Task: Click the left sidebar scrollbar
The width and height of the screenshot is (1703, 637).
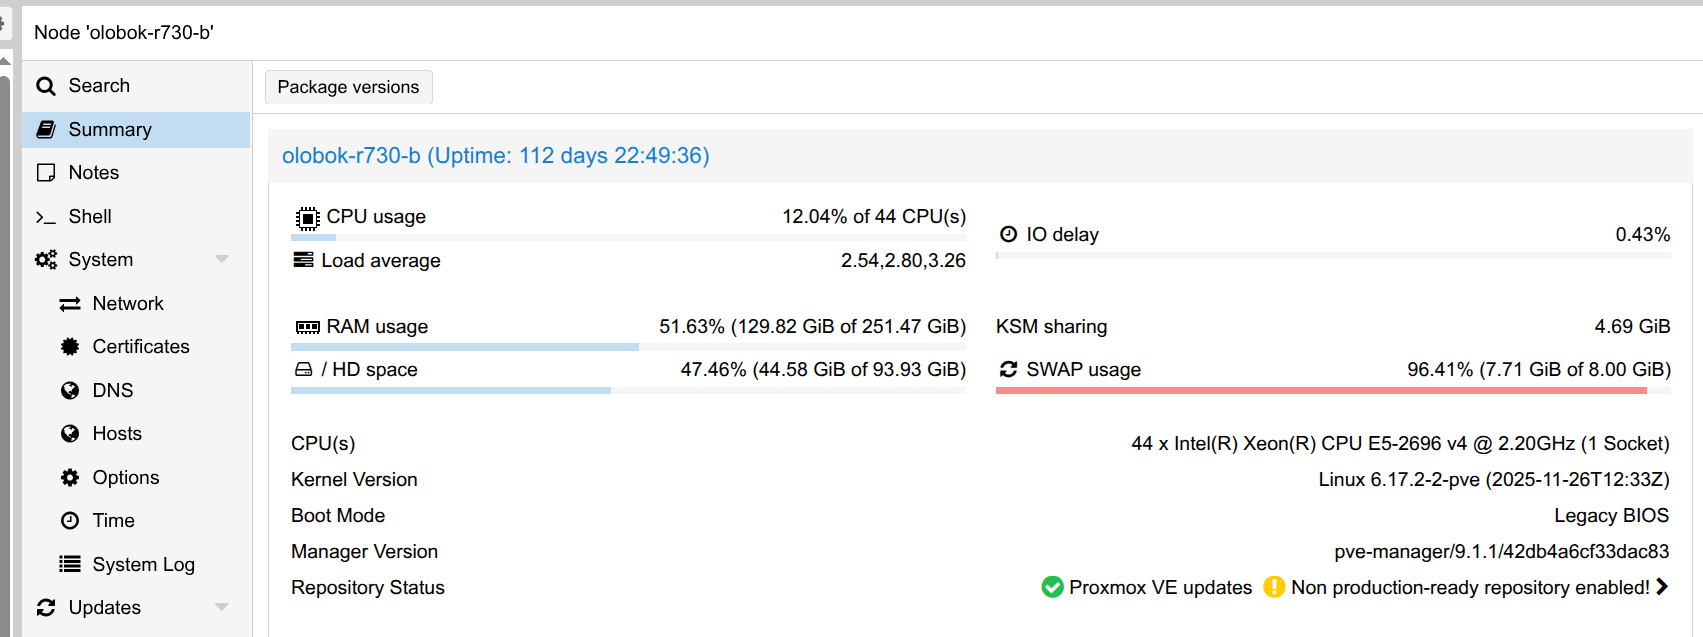Action: (5, 350)
